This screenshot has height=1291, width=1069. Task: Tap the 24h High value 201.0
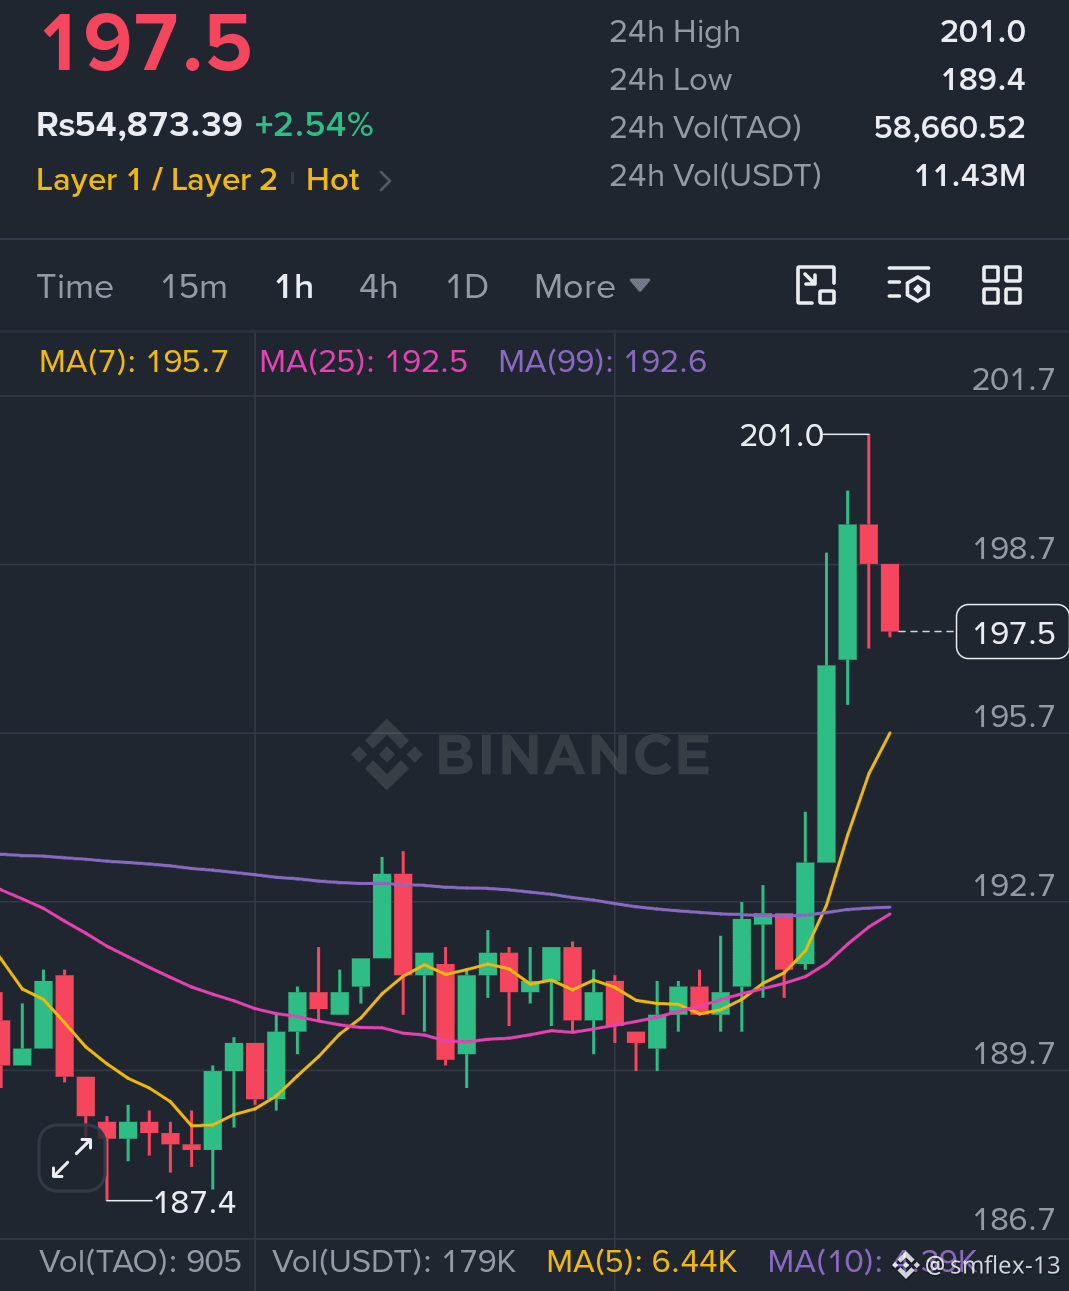[x=983, y=32]
